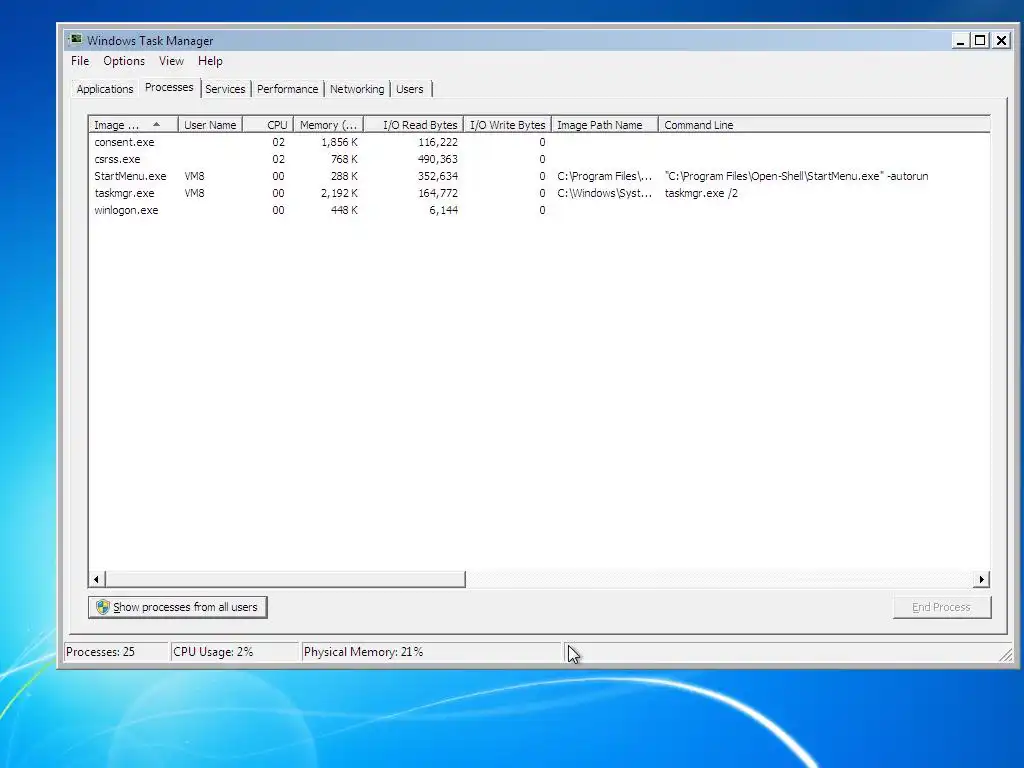Viewport: 1024px width, 768px height.
Task: Sort by CPU column header
Action: 268,125
